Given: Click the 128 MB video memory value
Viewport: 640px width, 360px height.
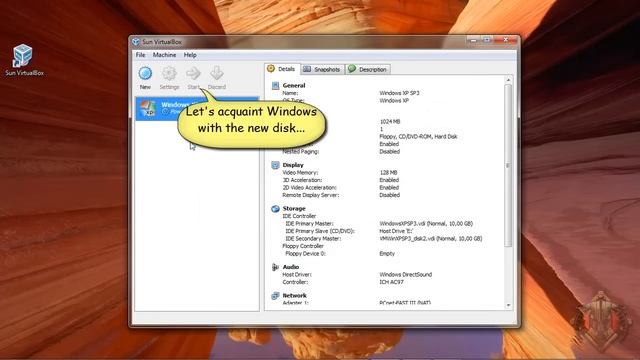Looking at the screenshot, I should (x=388, y=173).
